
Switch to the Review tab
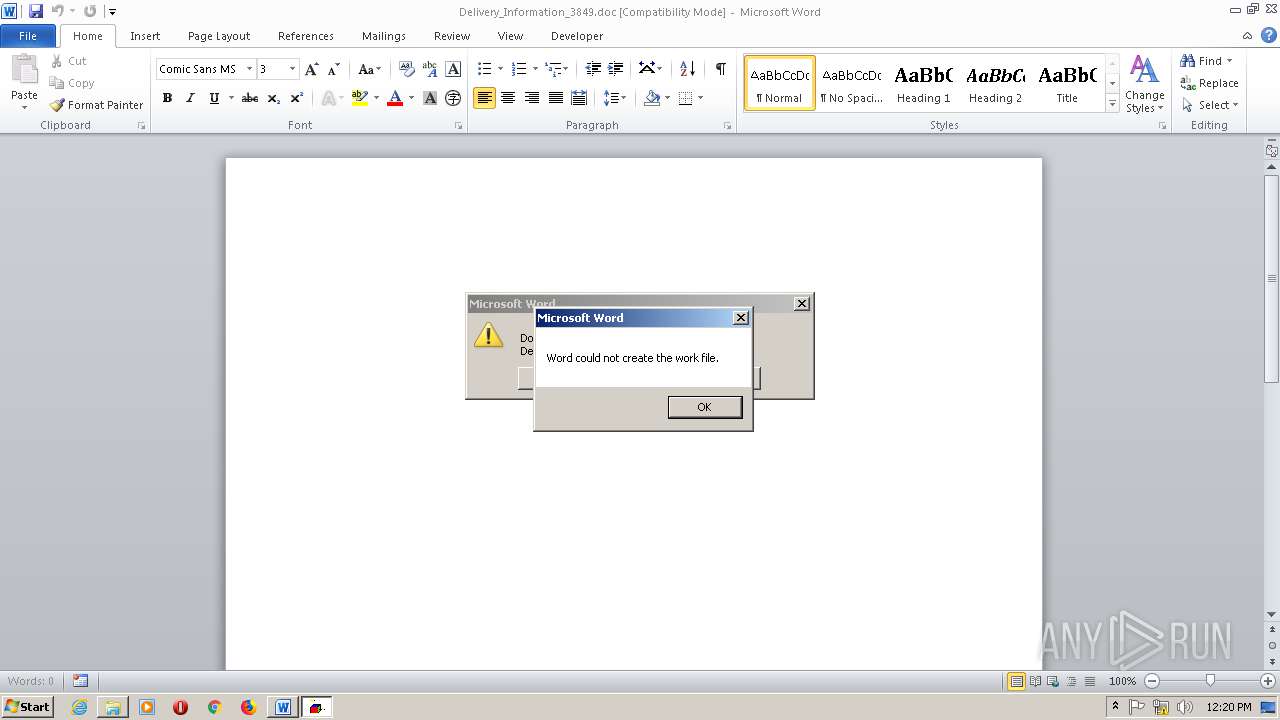(452, 36)
